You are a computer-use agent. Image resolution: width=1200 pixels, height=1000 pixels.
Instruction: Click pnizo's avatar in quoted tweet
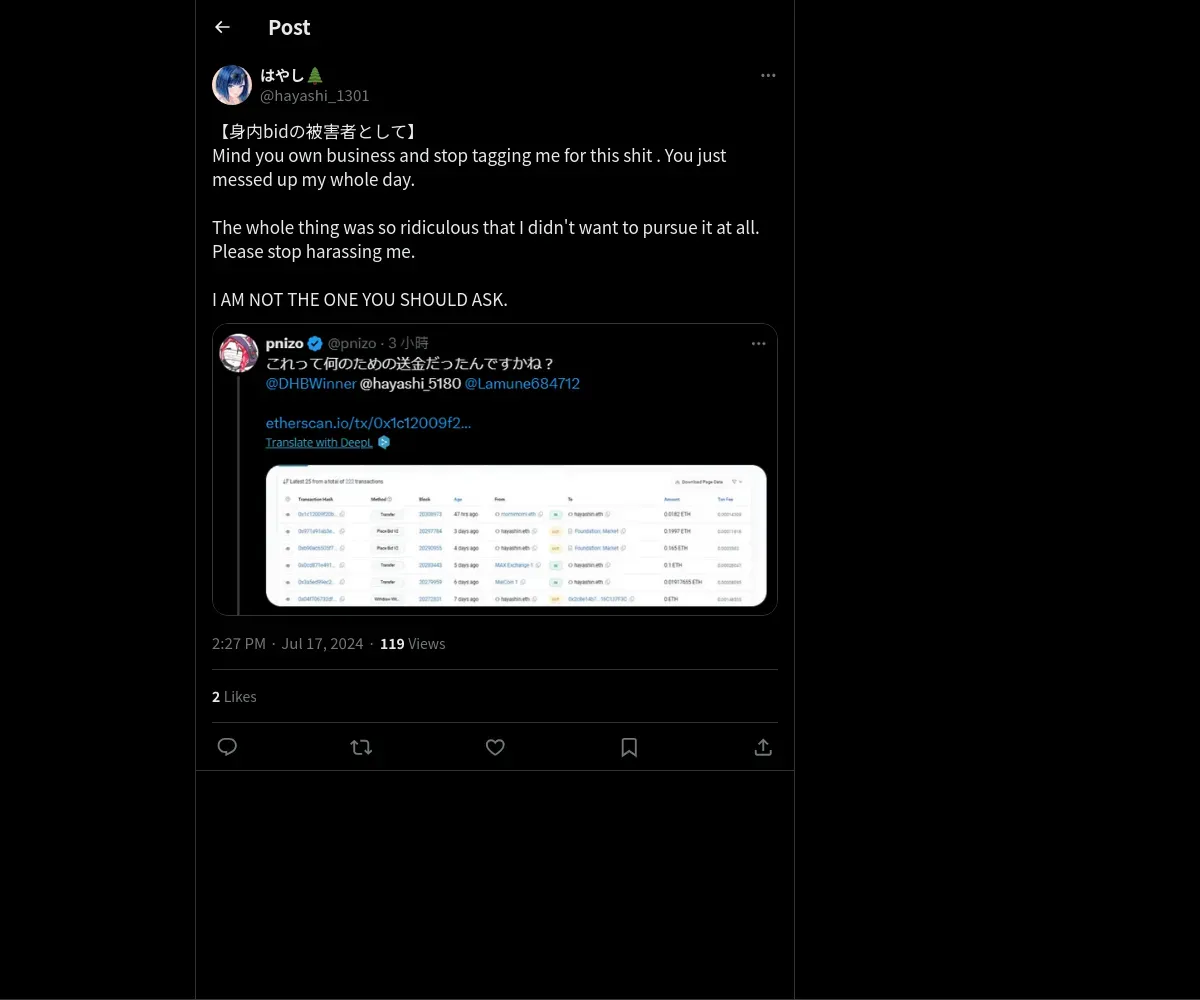click(239, 353)
